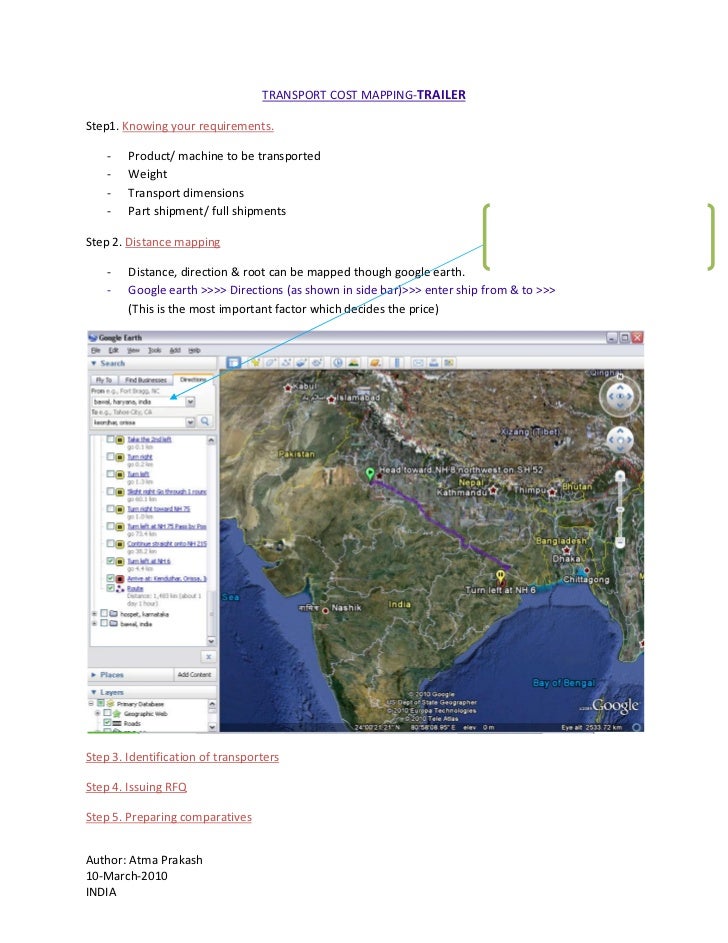Open the To address dropdown arrow

(190, 422)
